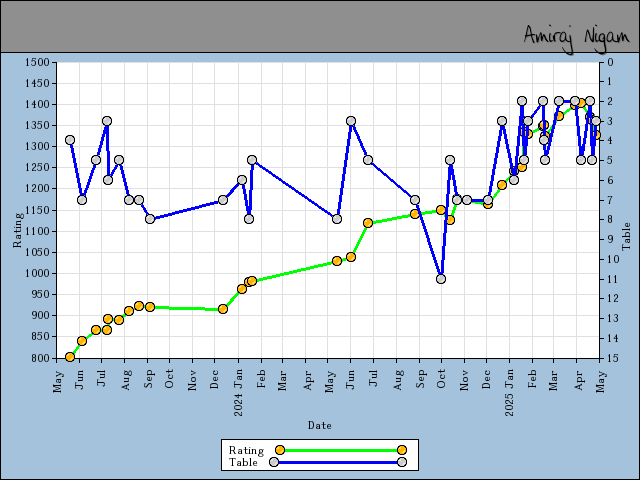The width and height of the screenshot is (640, 480).
Task: Click the Date axis title
Action: point(320,425)
